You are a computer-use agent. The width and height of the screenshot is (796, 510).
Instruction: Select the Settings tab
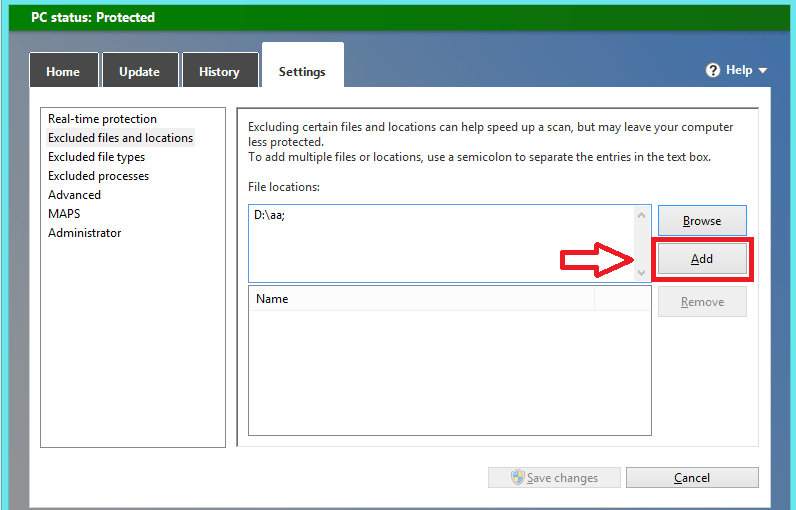[302, 72]
